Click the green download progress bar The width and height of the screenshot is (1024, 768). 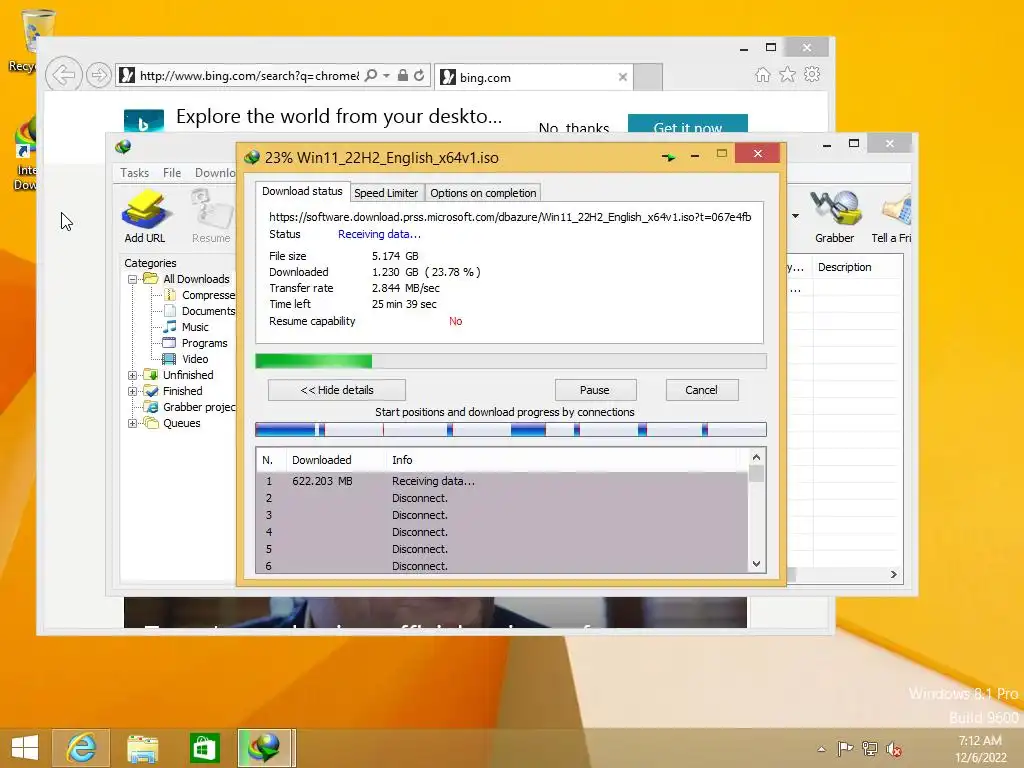[x=511, y=361]
